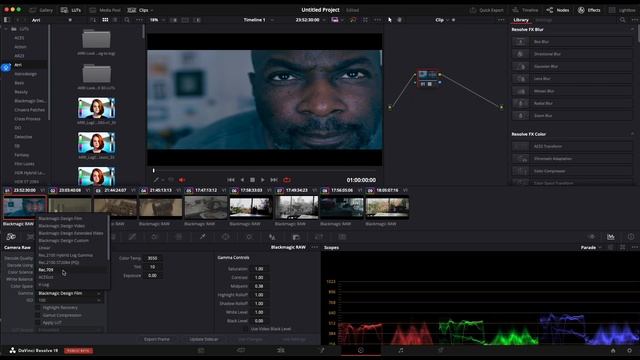Choose Blackmagic Design Extended Video option

pos(72,233)
